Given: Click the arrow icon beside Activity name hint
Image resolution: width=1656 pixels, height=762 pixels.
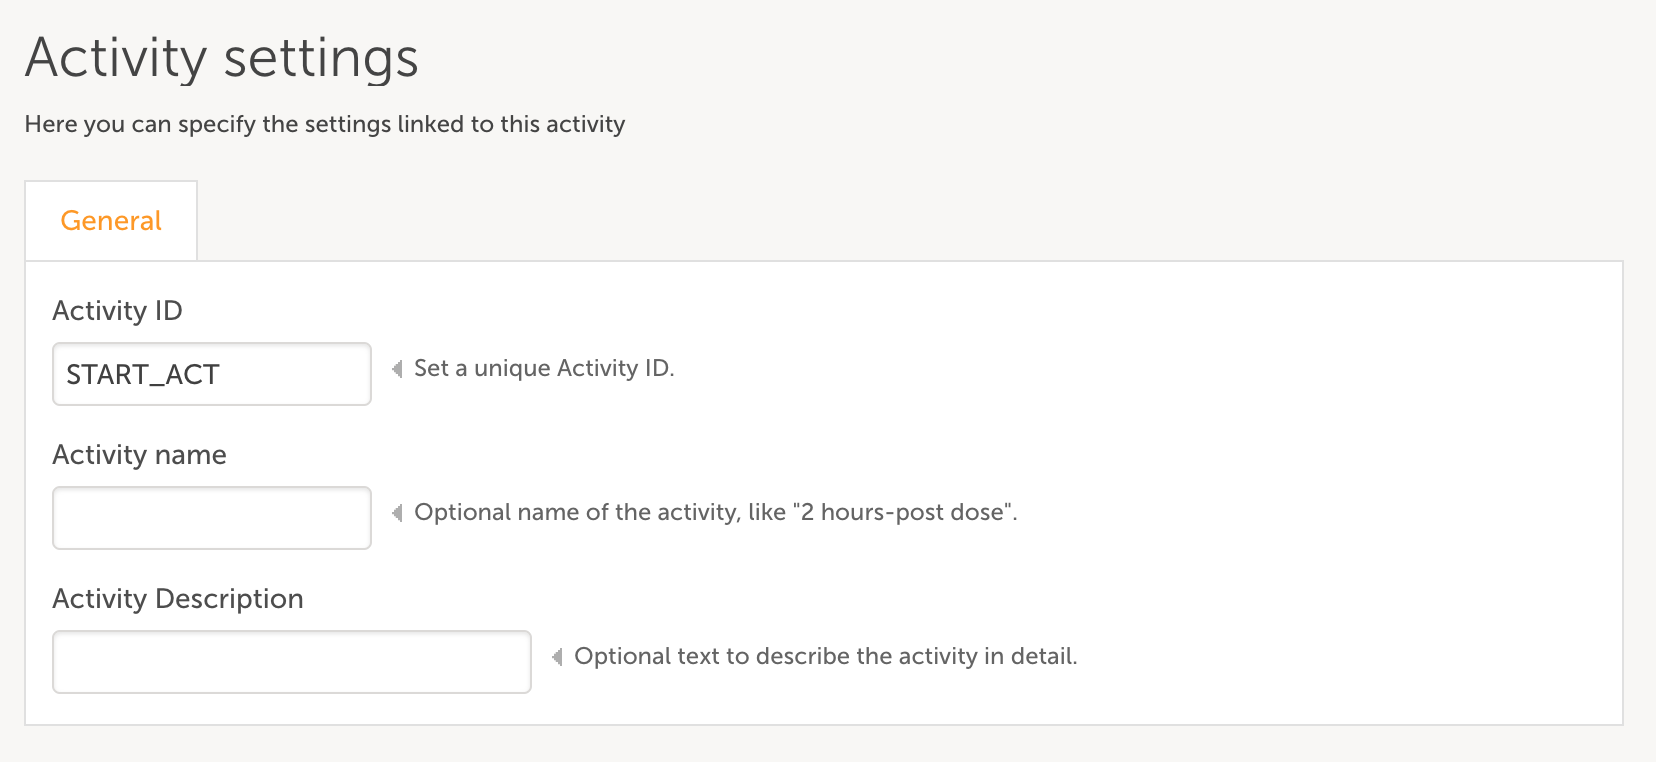Looking at the screenshot, I should pyautogui.click(x=397, y=513).
